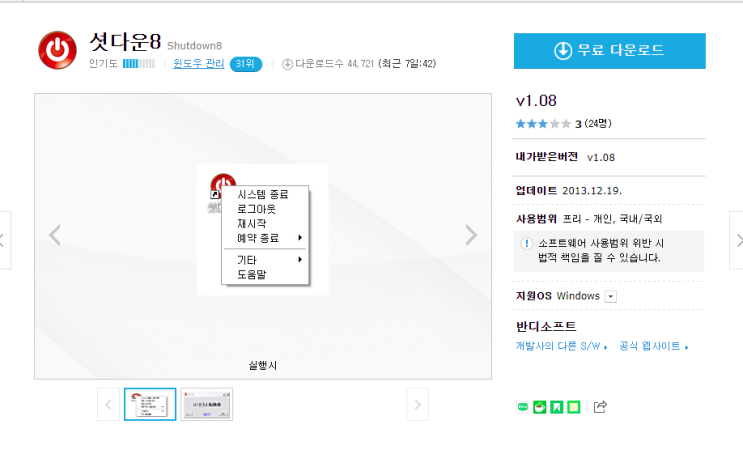Click the Naver memo share icon

(x=574, y=407)
